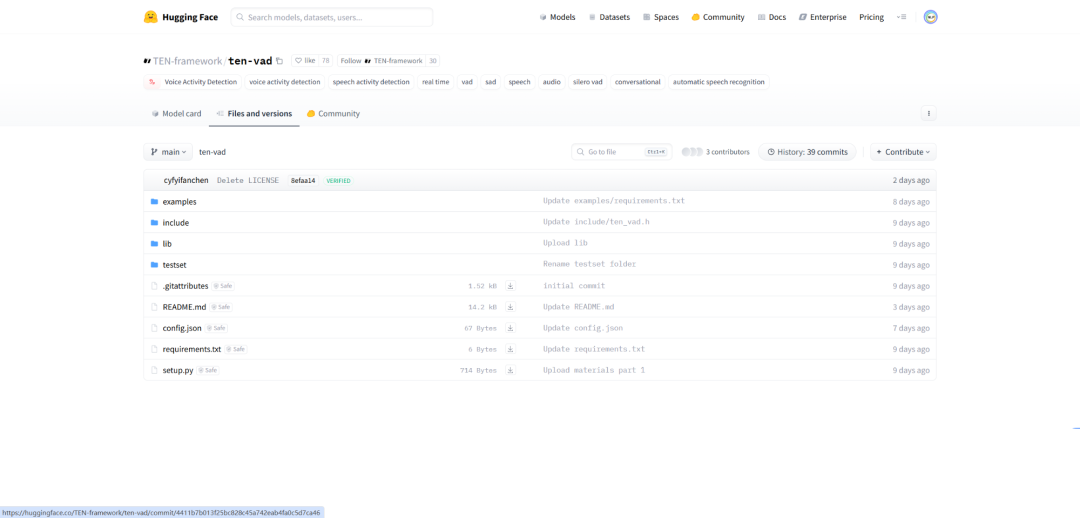
Task: Open the Models nav item
Action: click(x=557, y=17)
